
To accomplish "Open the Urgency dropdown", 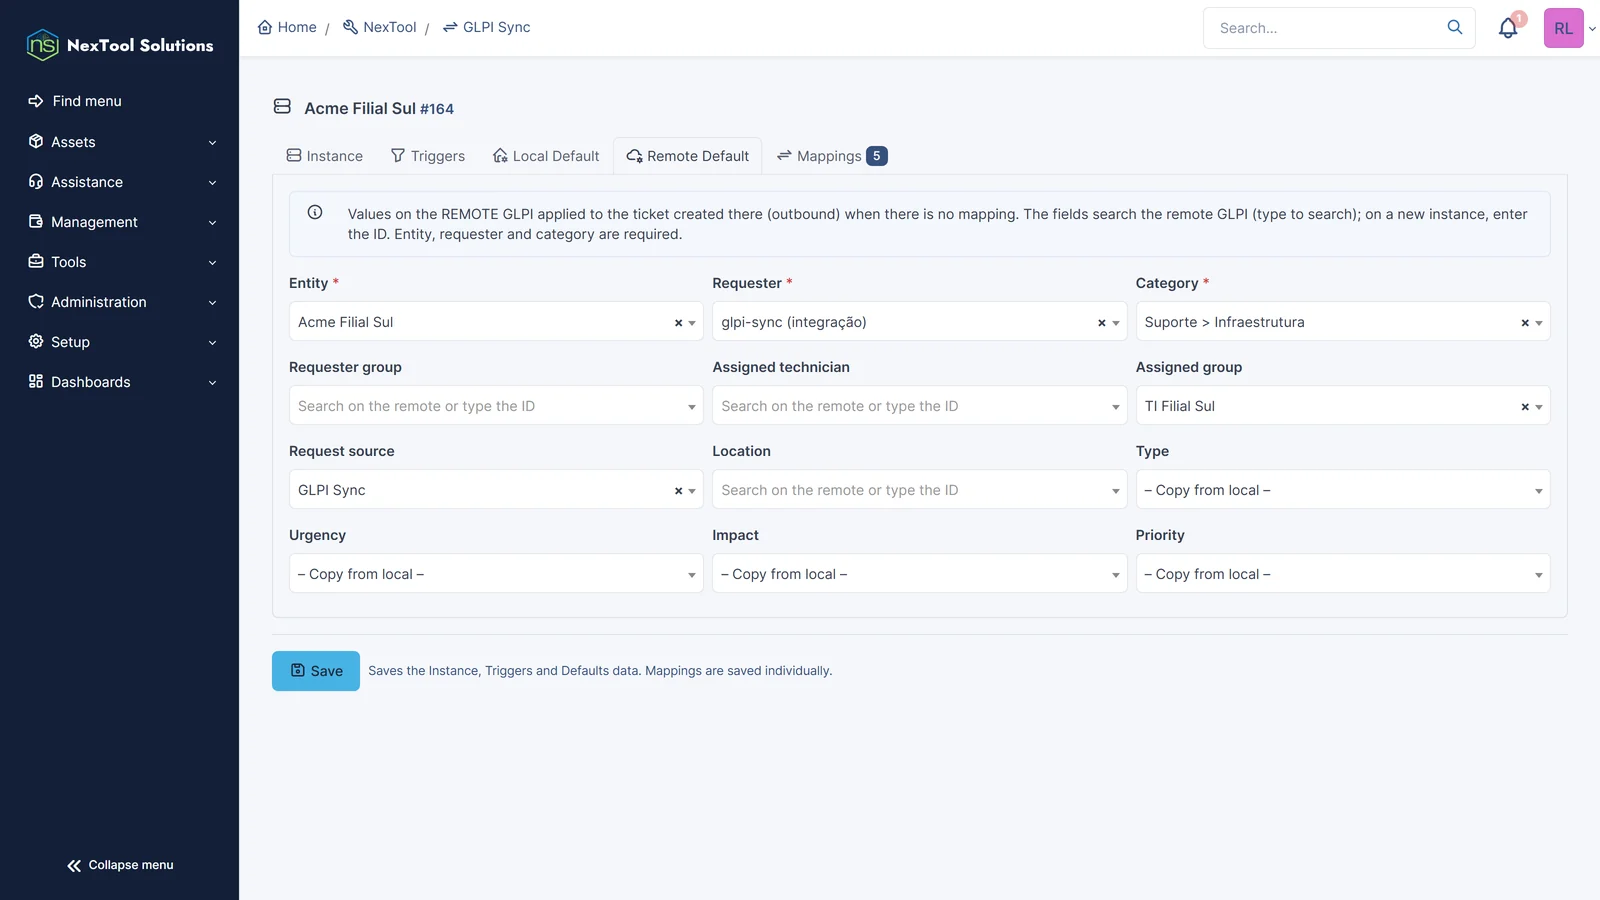I will point(496,574).
